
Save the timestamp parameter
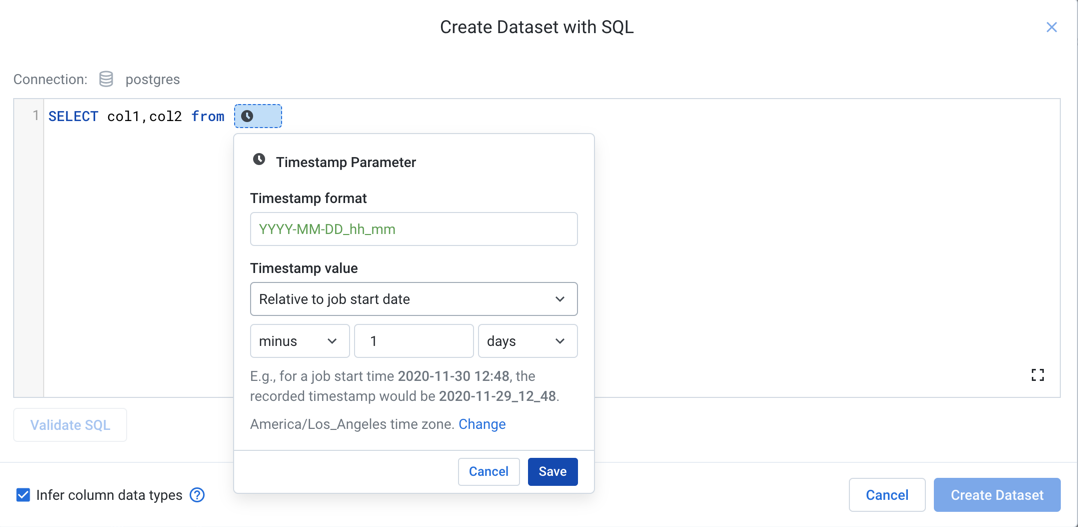coord(552,472)
